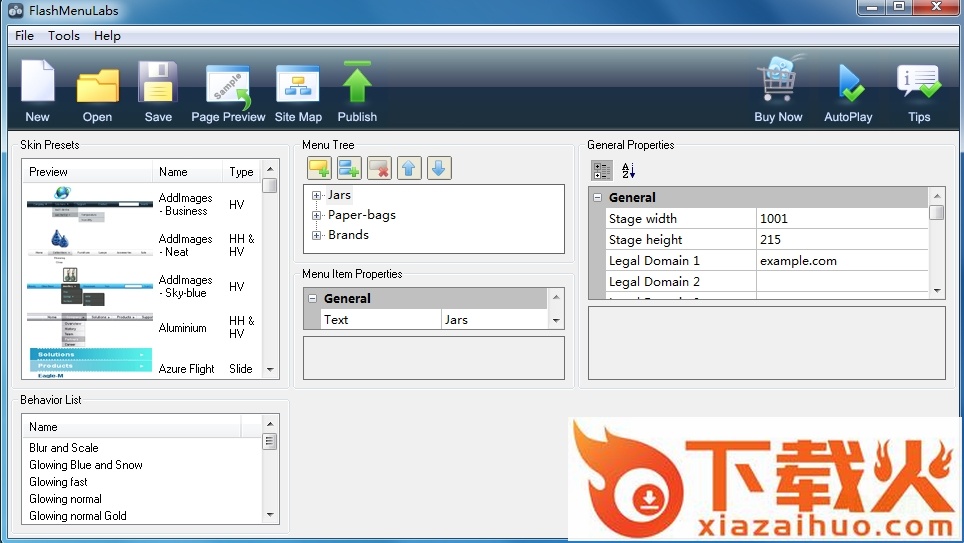The height and width of the screenshot is (543, 964).
Task: Click the FlashMenuLabs title bar app icon
Action: [x=15, y=10]
